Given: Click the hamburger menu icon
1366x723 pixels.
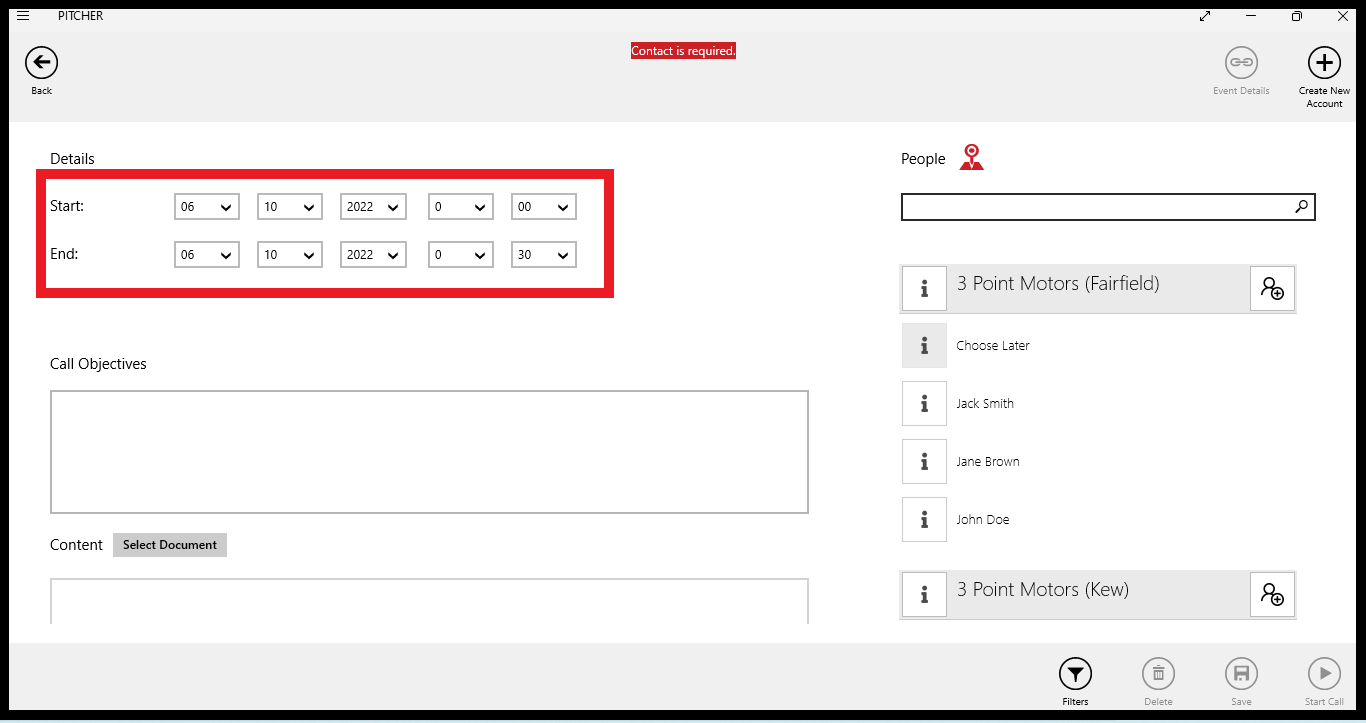Looking at the screenshot, I should (x=23, y=16).
